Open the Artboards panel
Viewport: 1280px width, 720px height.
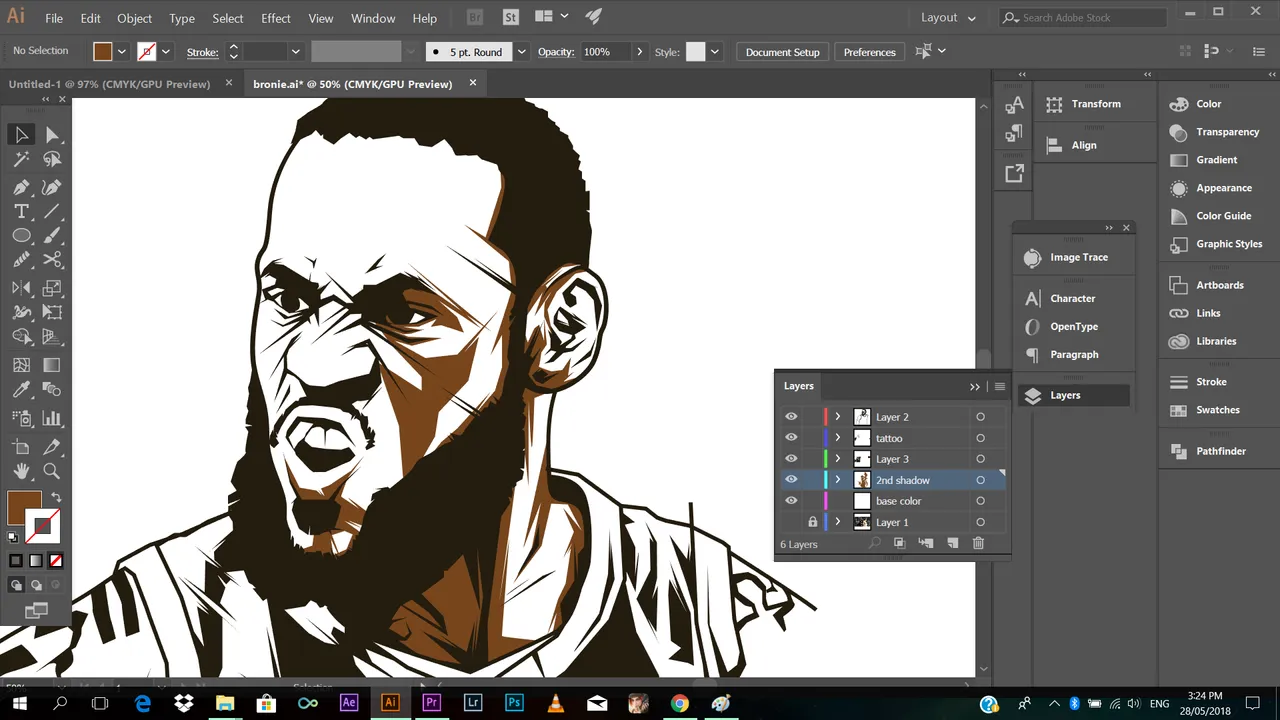pyautogui.click(x=1219, y=285)
